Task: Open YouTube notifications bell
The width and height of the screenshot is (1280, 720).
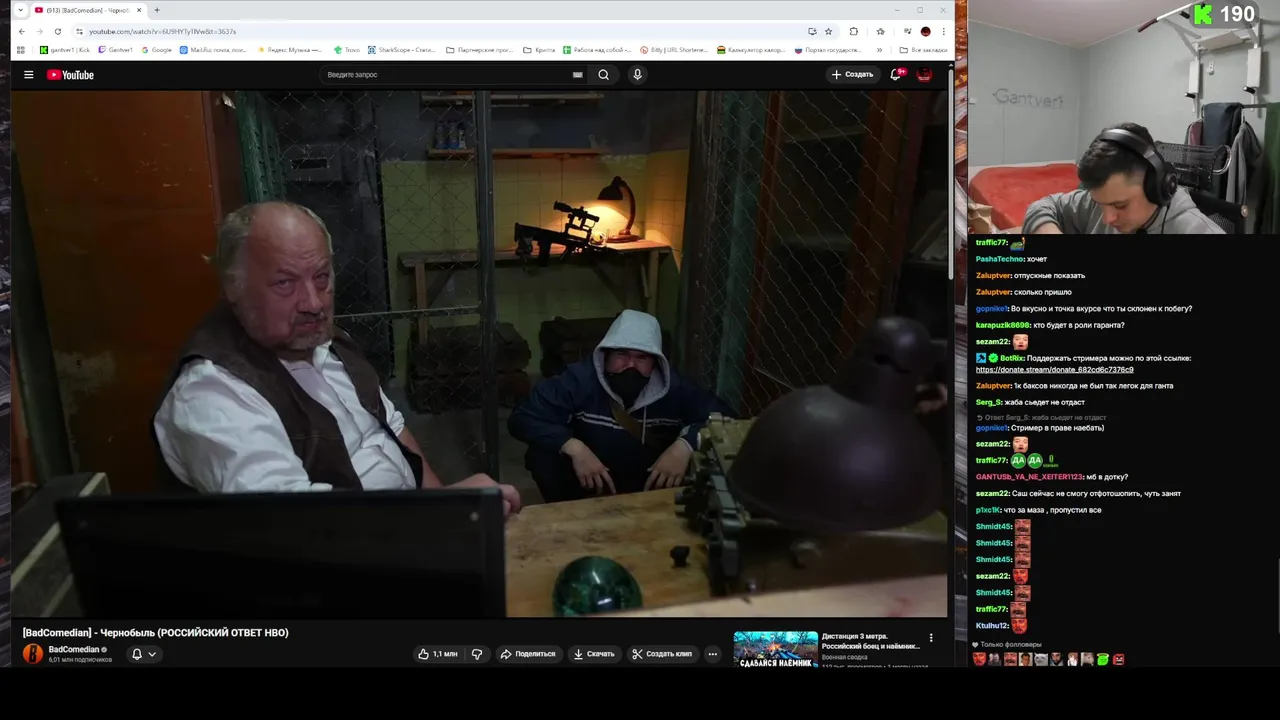Action: [896, 74]
